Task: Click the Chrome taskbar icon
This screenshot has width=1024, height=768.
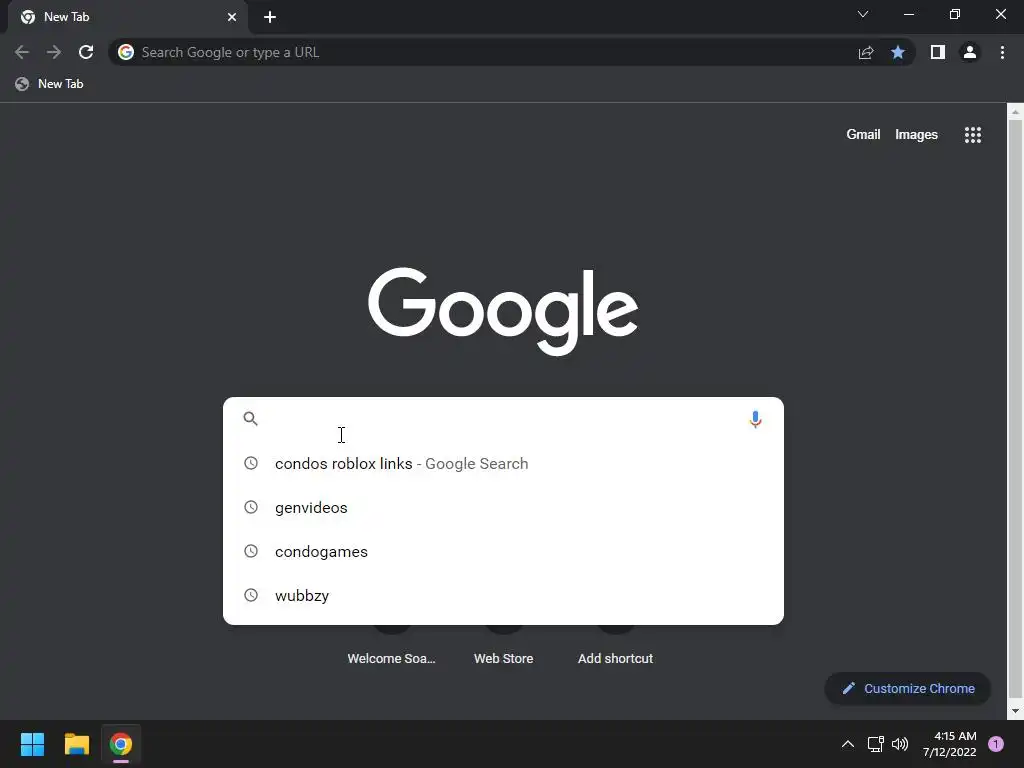Action: 121,744
